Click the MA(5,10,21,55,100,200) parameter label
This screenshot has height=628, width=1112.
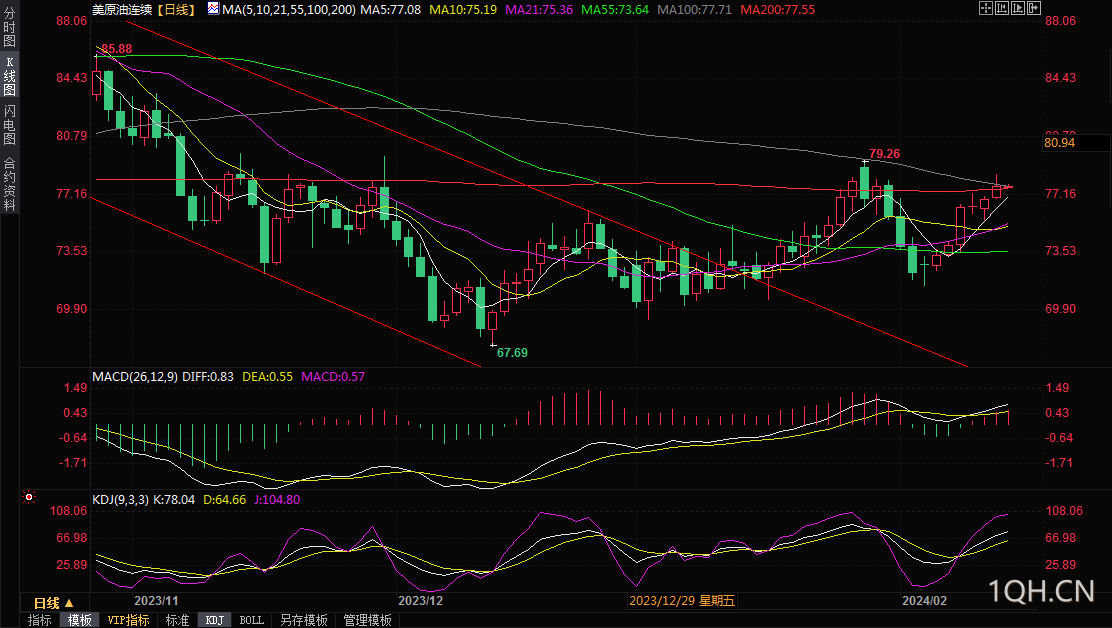coord(289,9)
